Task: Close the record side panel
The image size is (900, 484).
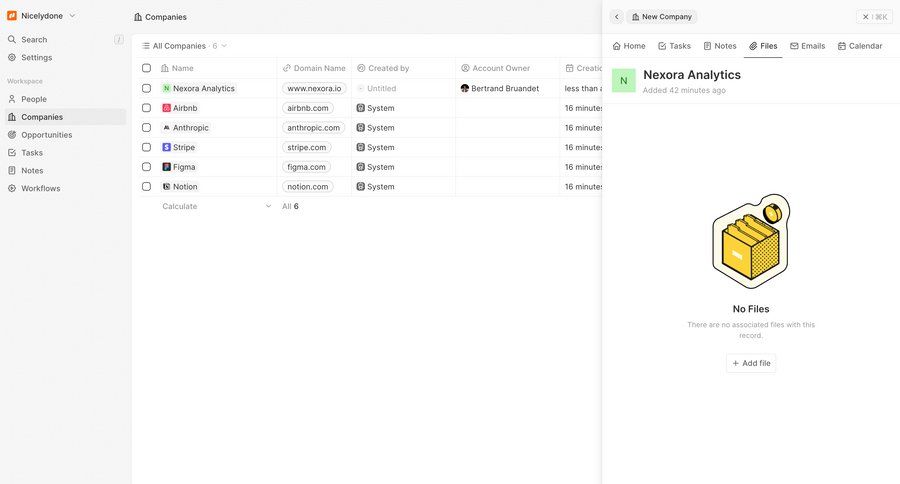Action: pos(875,17)
